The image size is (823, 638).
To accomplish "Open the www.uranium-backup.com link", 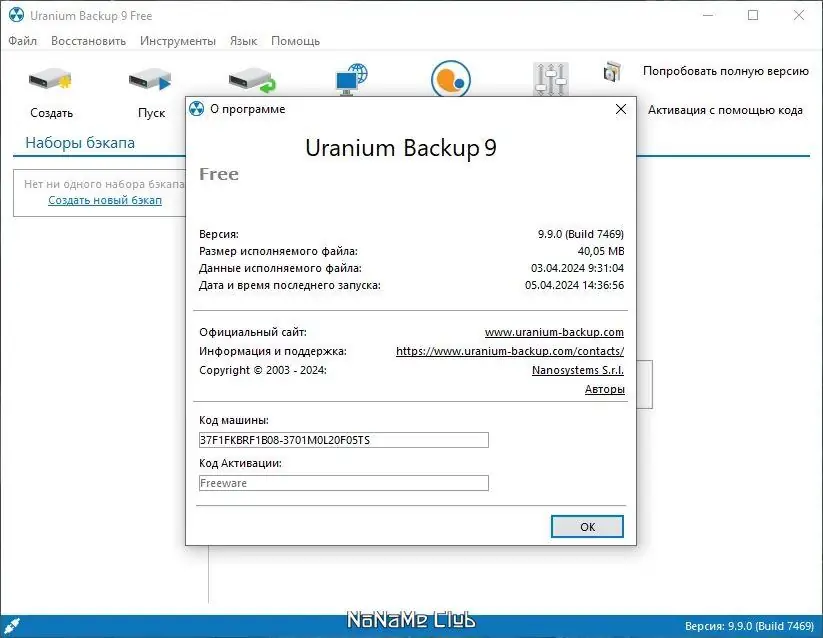I will click(554, 332).
